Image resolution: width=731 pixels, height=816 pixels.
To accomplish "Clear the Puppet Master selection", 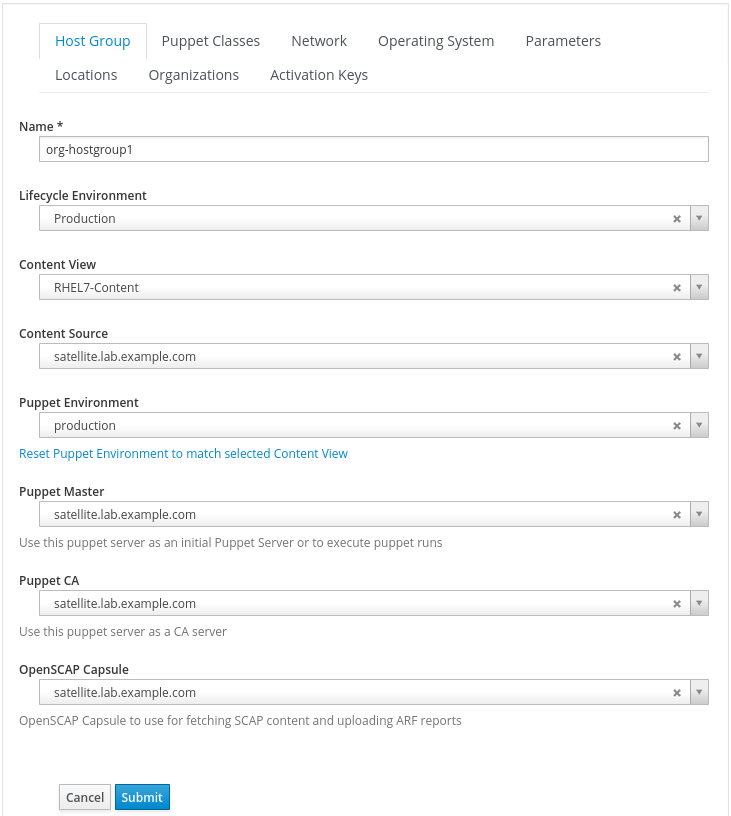I will [x=677, y=515].
